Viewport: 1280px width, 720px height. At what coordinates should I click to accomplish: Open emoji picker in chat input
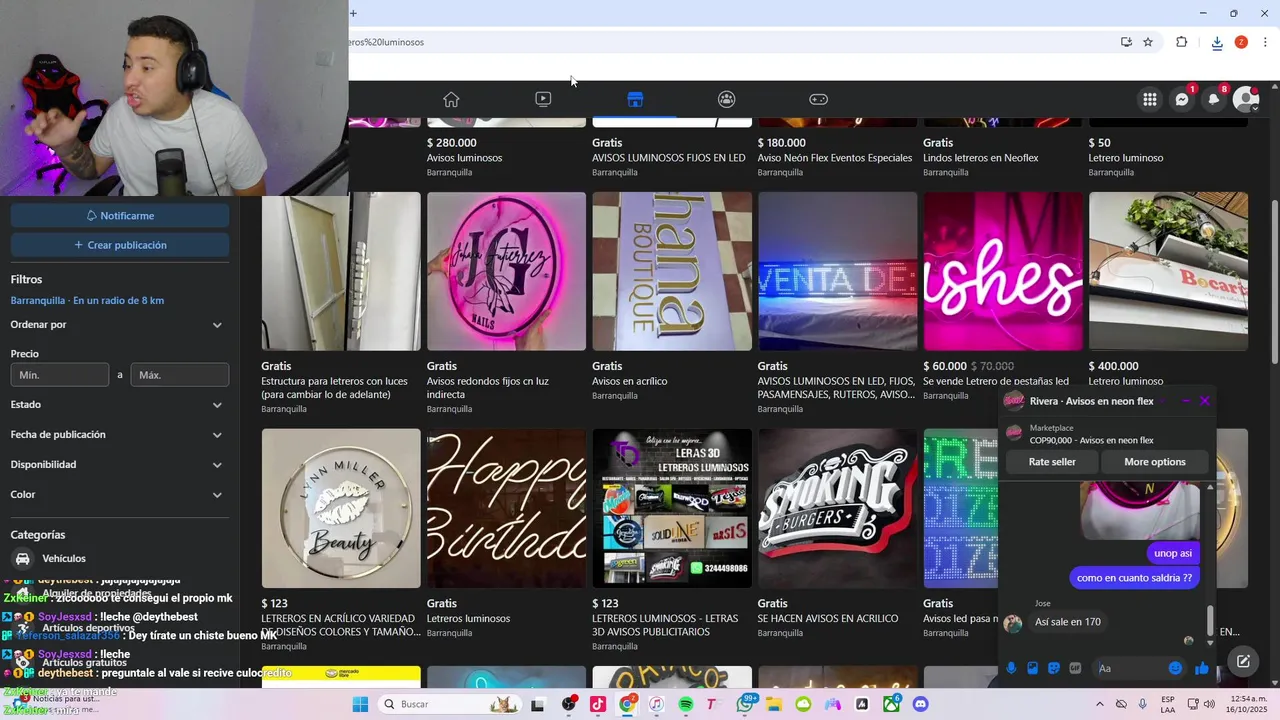[1176, 668]
